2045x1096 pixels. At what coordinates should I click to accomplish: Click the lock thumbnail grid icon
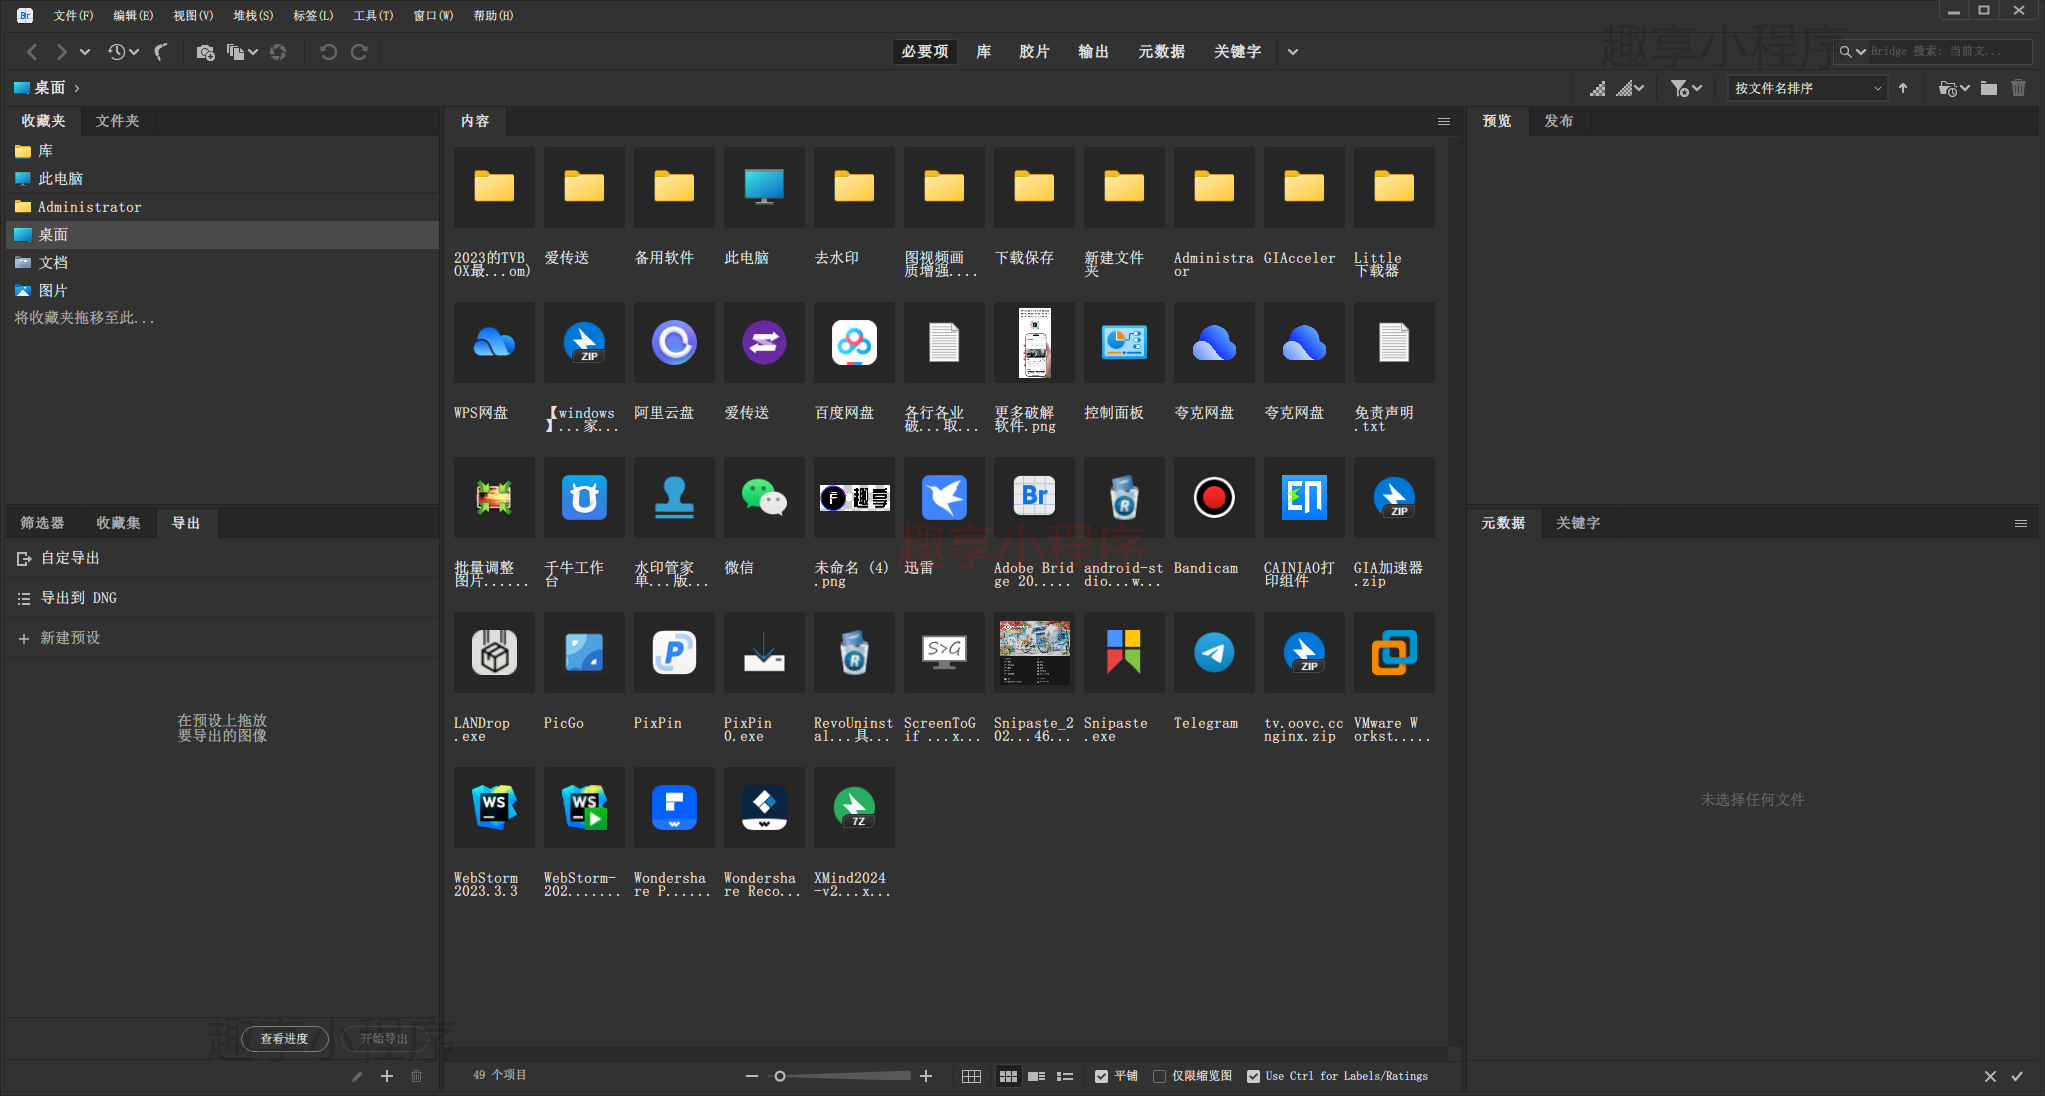[971, 1076]
